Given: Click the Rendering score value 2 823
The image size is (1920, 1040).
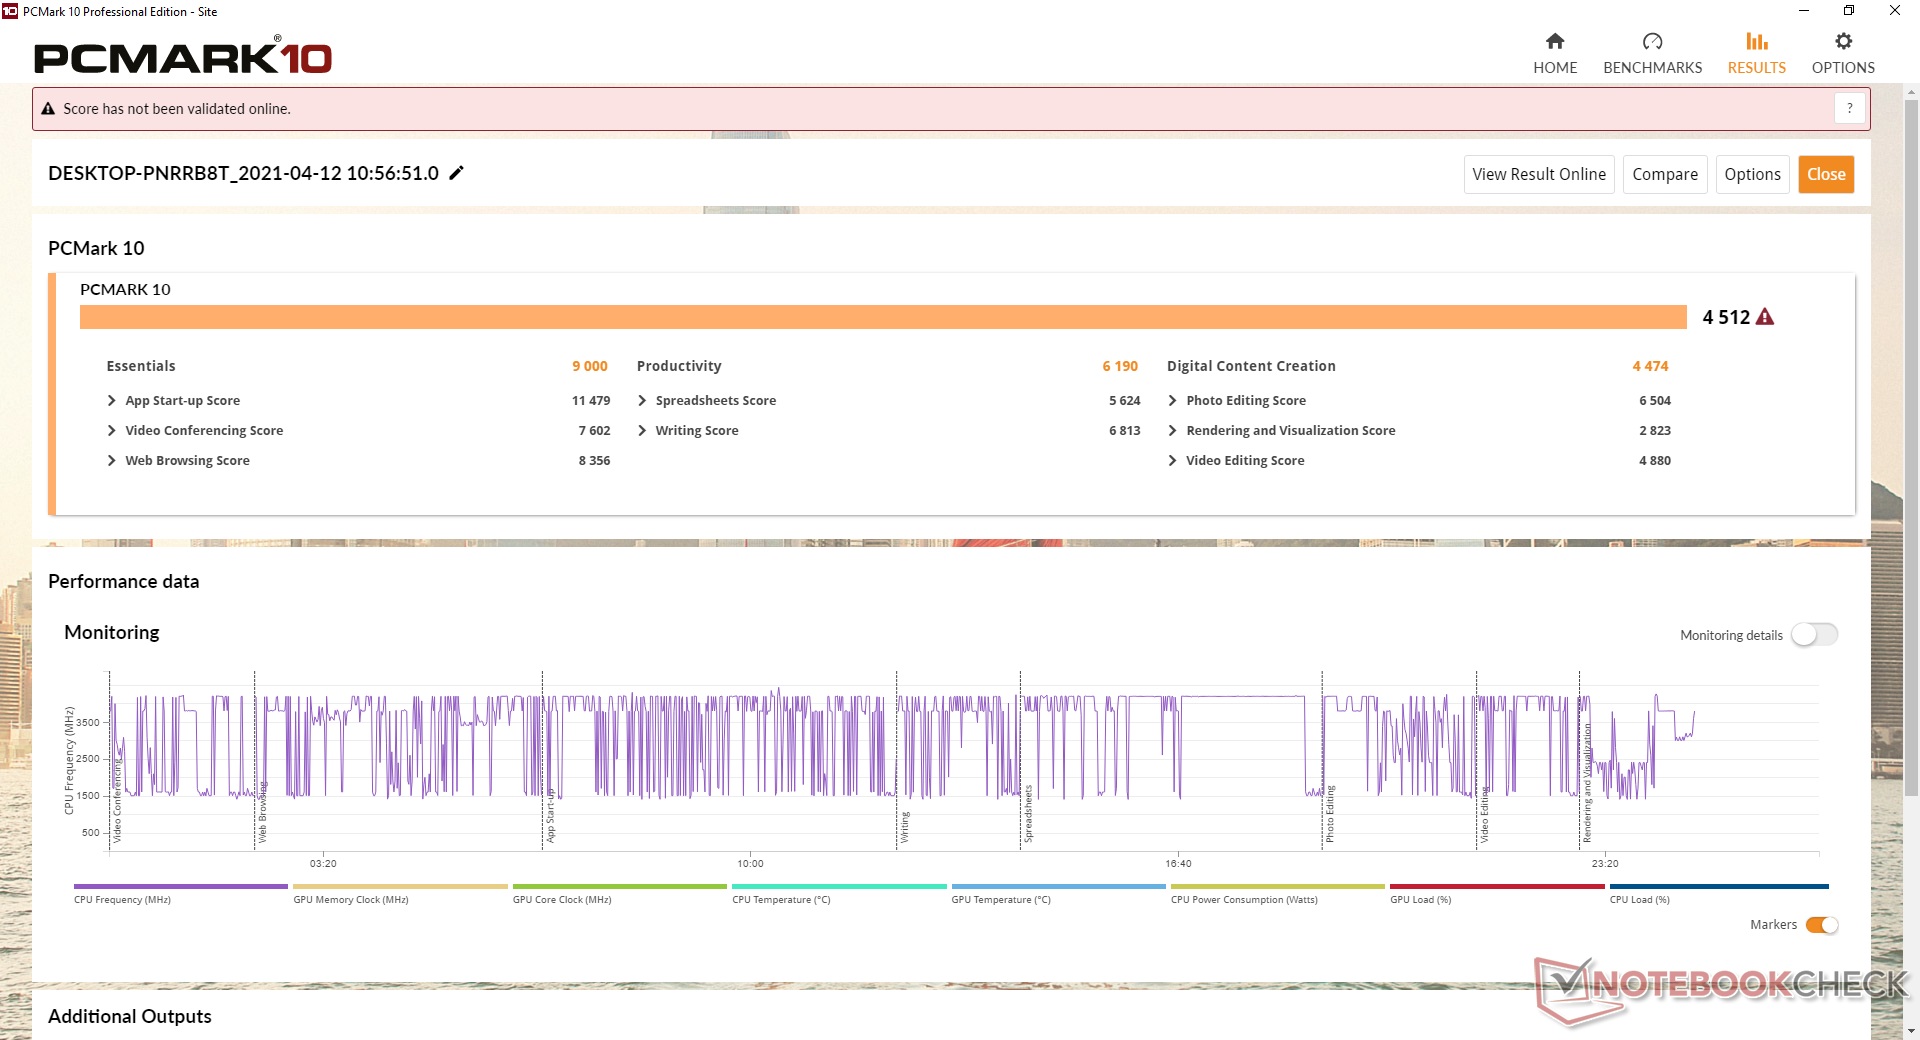Looking at the screenshot, I should [1655, 431].
